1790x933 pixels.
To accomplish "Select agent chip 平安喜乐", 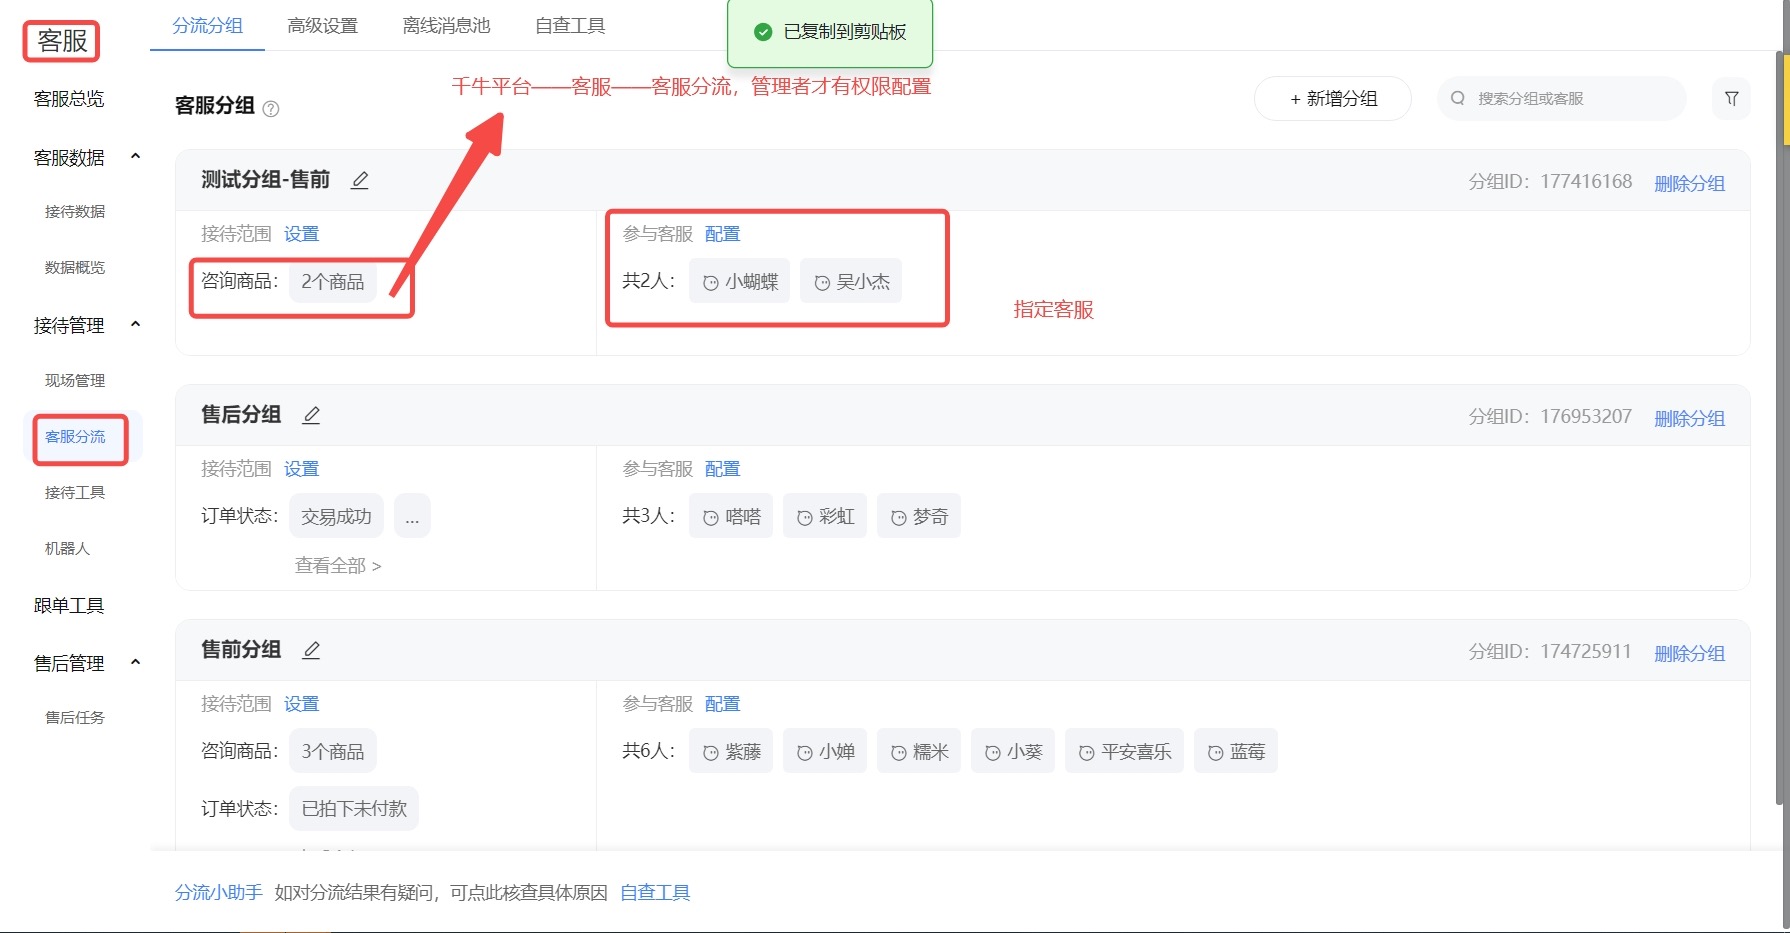I will (1125, 751).
